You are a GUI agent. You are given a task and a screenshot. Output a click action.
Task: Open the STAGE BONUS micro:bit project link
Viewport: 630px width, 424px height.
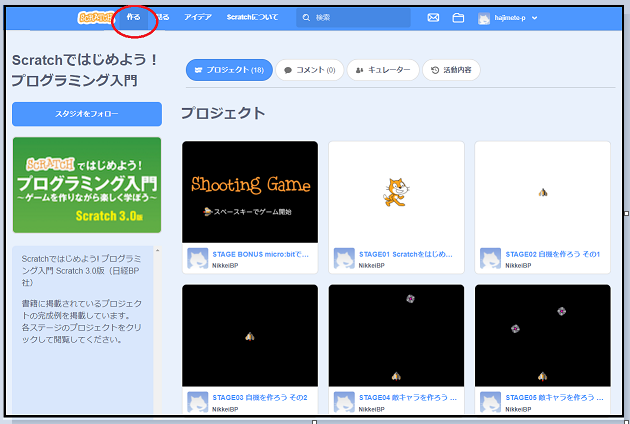(x=260, y=254)
